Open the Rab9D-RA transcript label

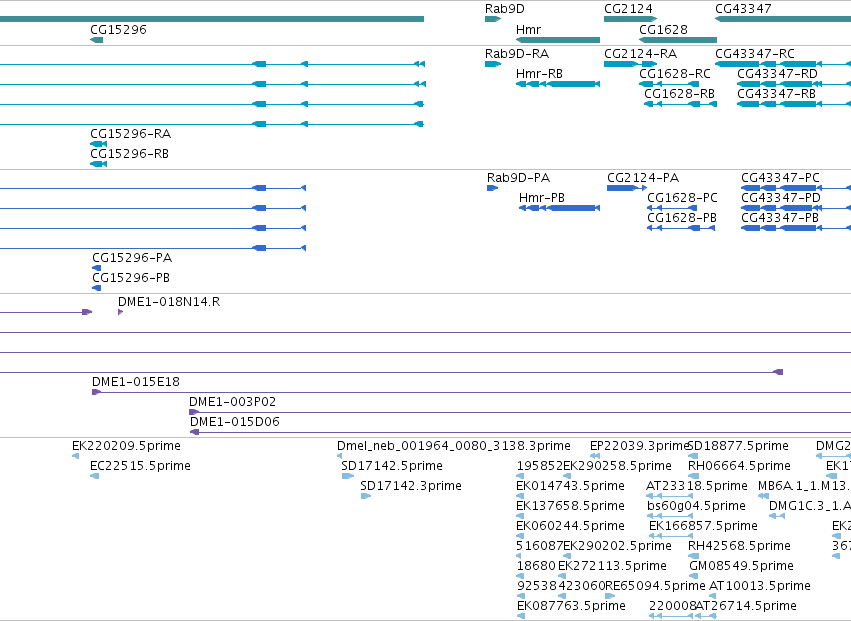click(517, 54)
